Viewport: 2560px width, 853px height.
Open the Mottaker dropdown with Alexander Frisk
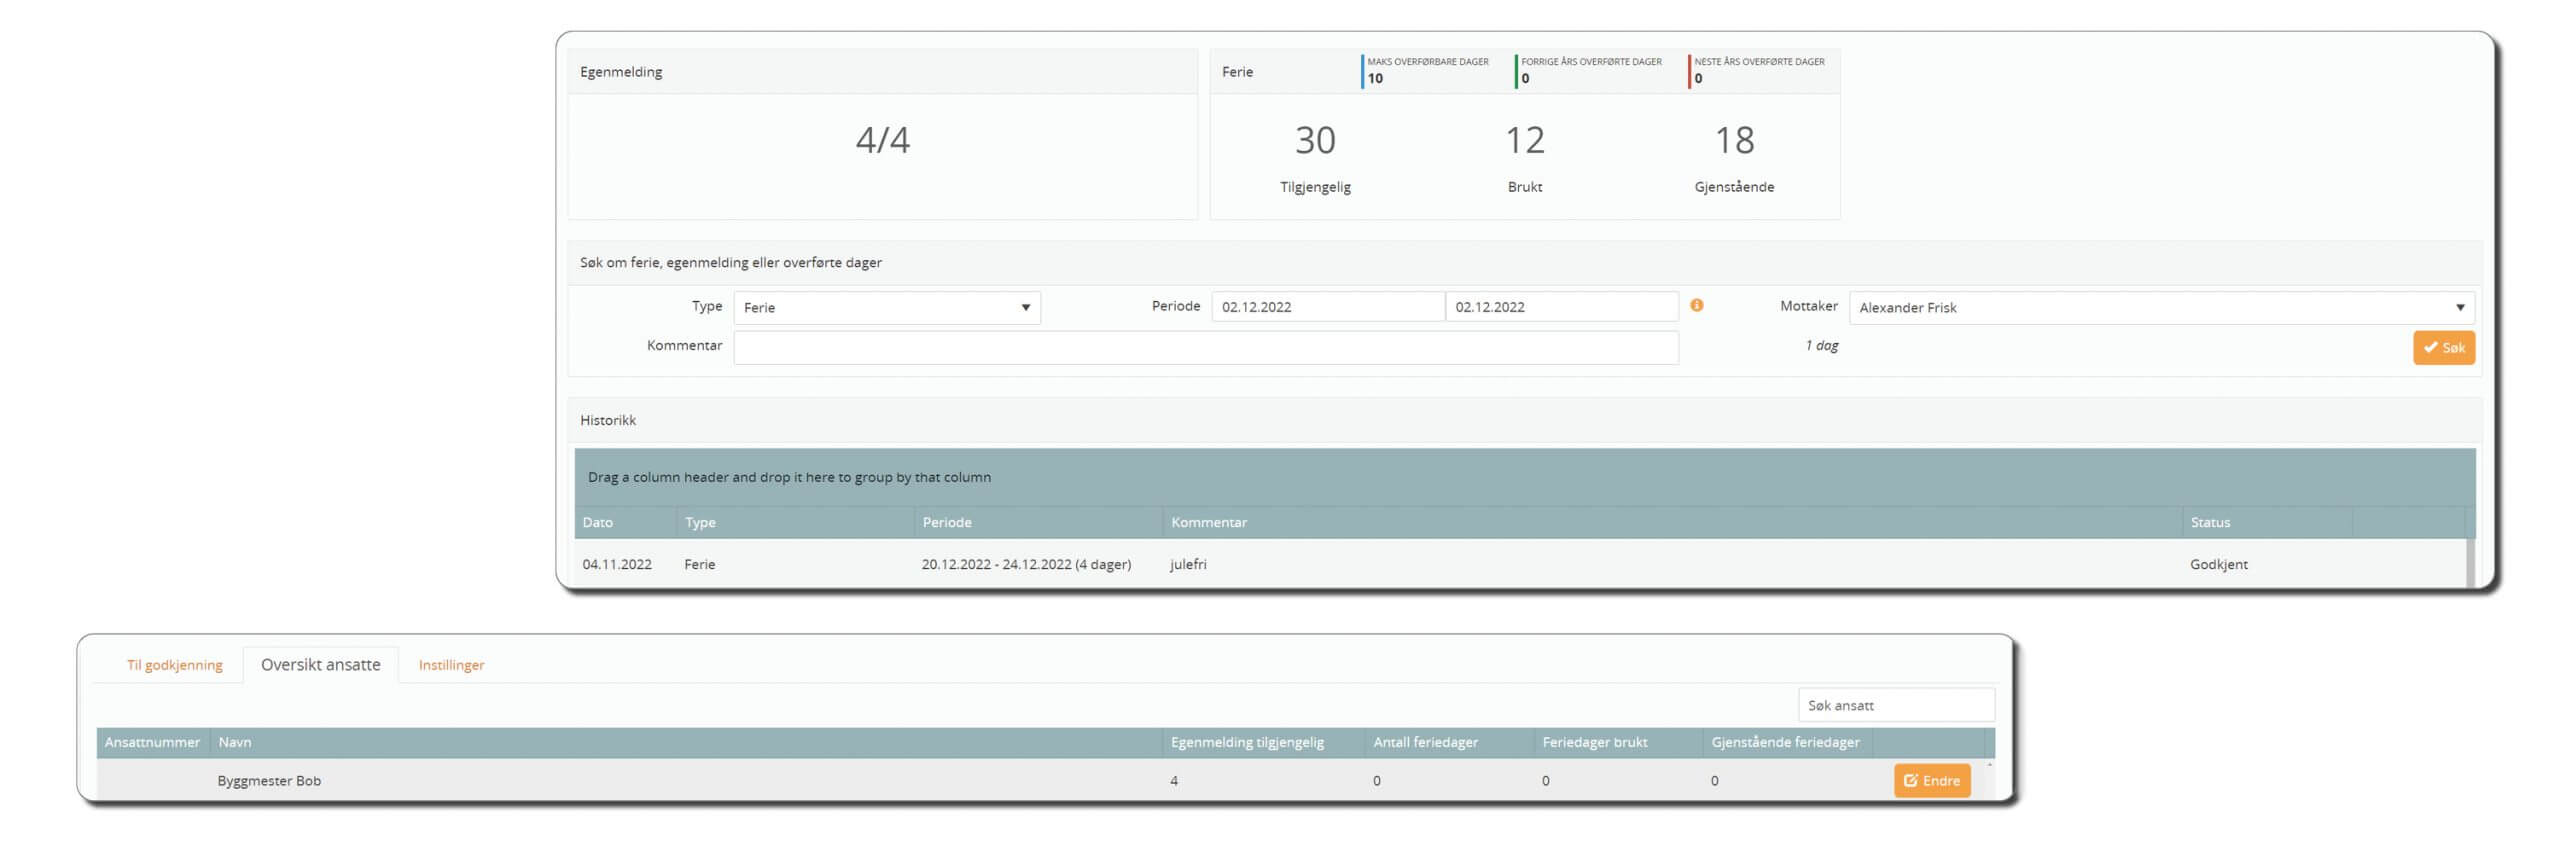[2162, 308]
